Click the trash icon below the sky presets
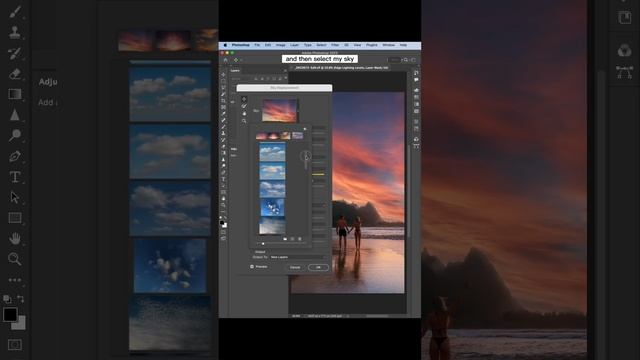The width and height of the screenshot is (640, 360). click(300, 239)
